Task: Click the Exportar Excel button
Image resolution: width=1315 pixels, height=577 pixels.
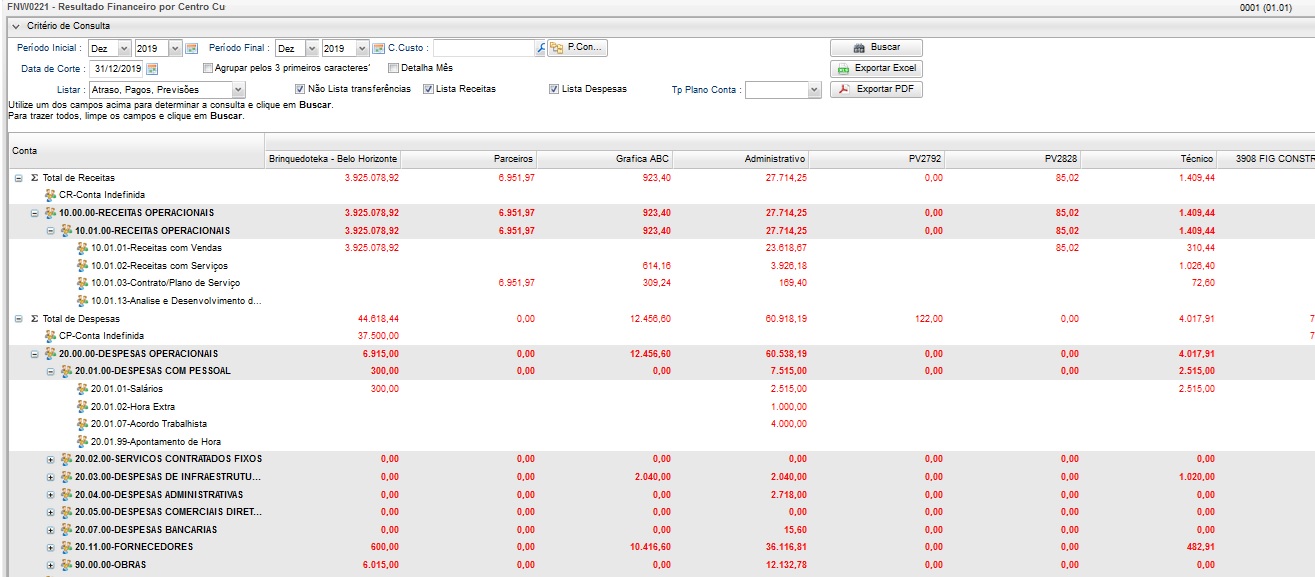Action: (876, 69)
